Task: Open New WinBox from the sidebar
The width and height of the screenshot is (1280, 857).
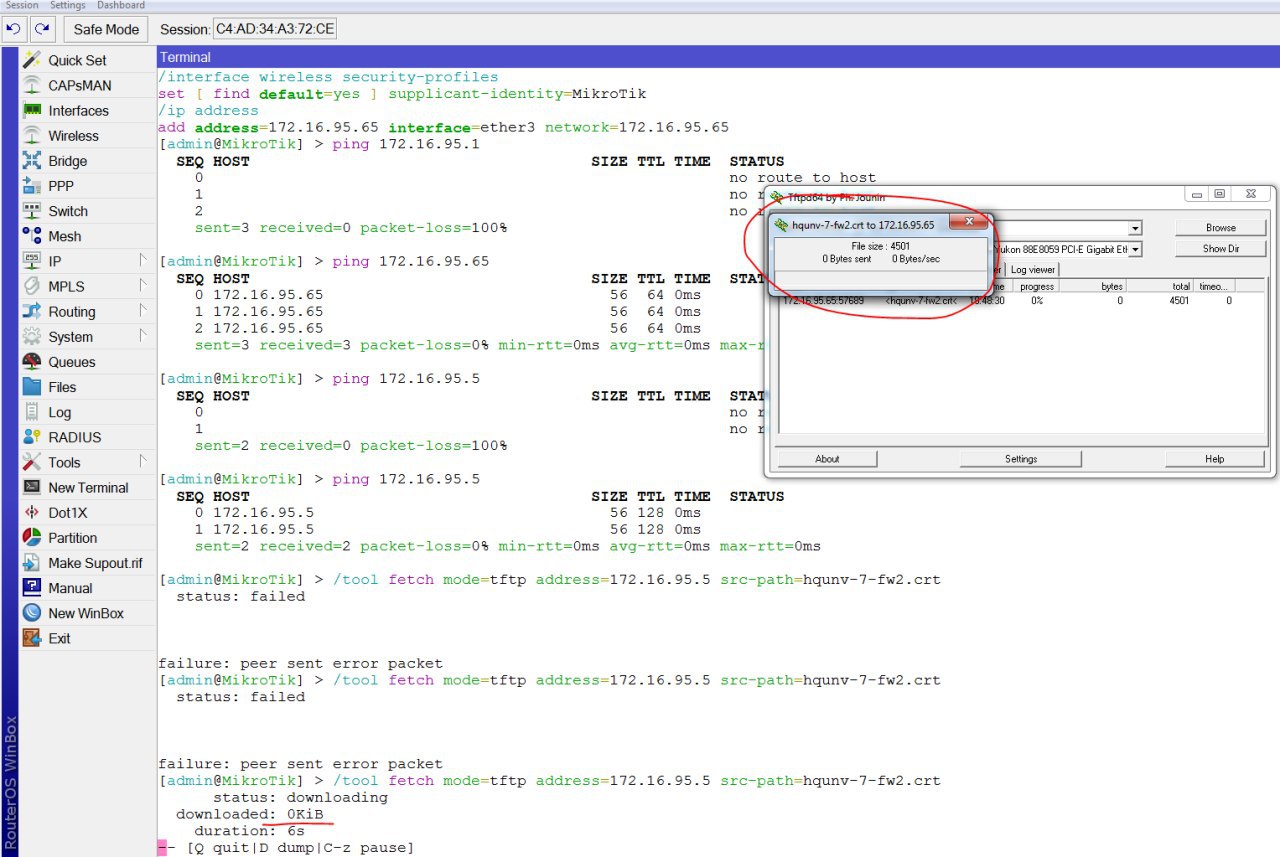Action: pos(88,613)
